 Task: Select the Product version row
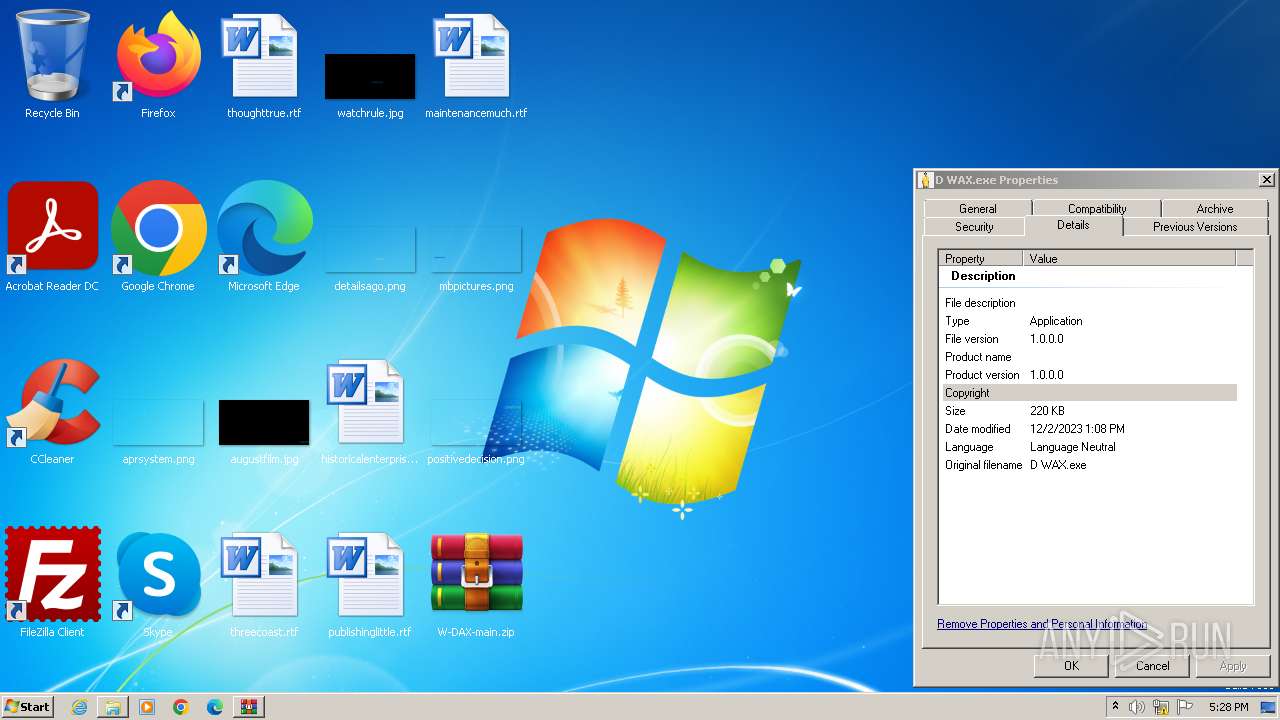click(1090, 375)
